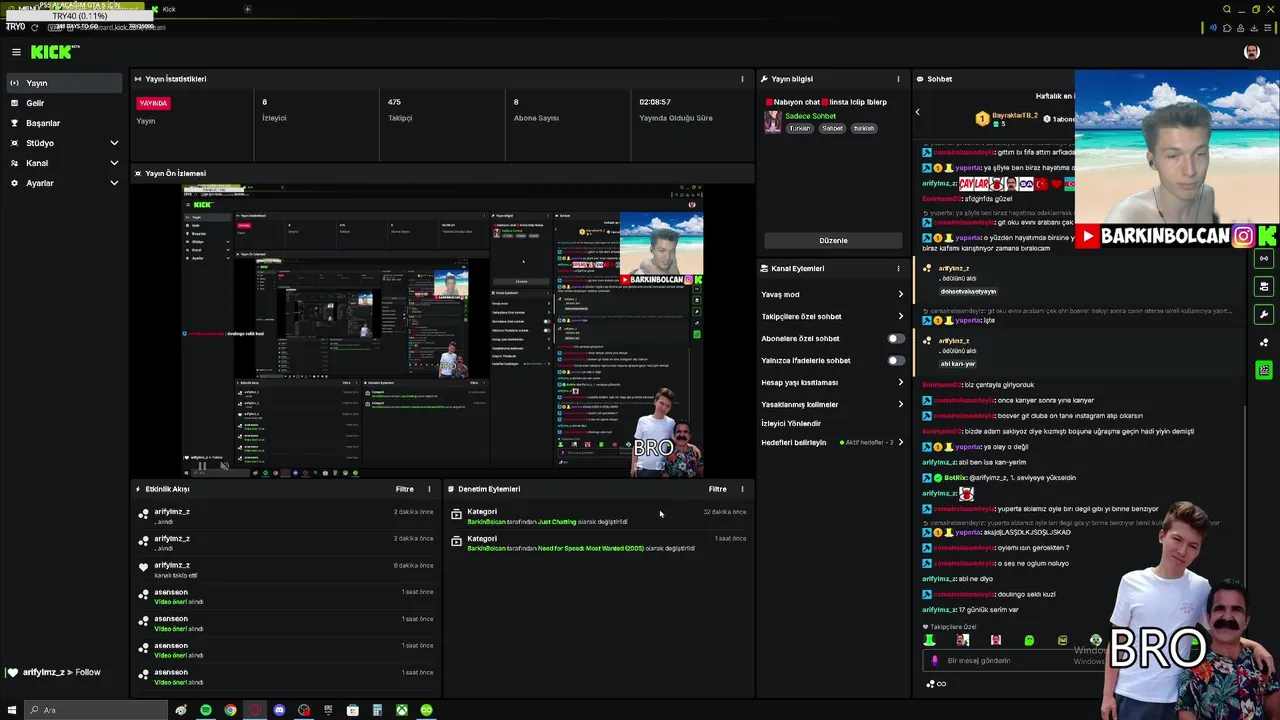
Task: Select Gelir in the sidebar
Action: point(65,103)
